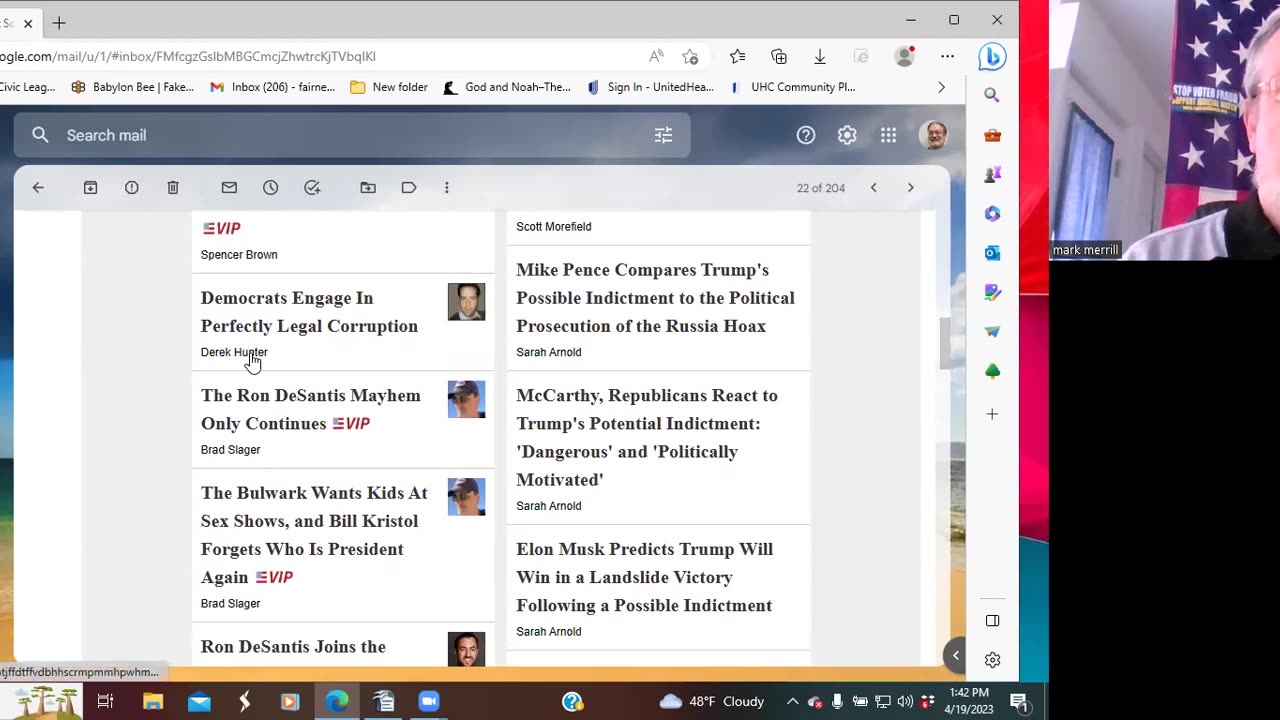Open Mike Pence Compares Trump's Indictment article
1280x720 pixels.
point(655,297)
